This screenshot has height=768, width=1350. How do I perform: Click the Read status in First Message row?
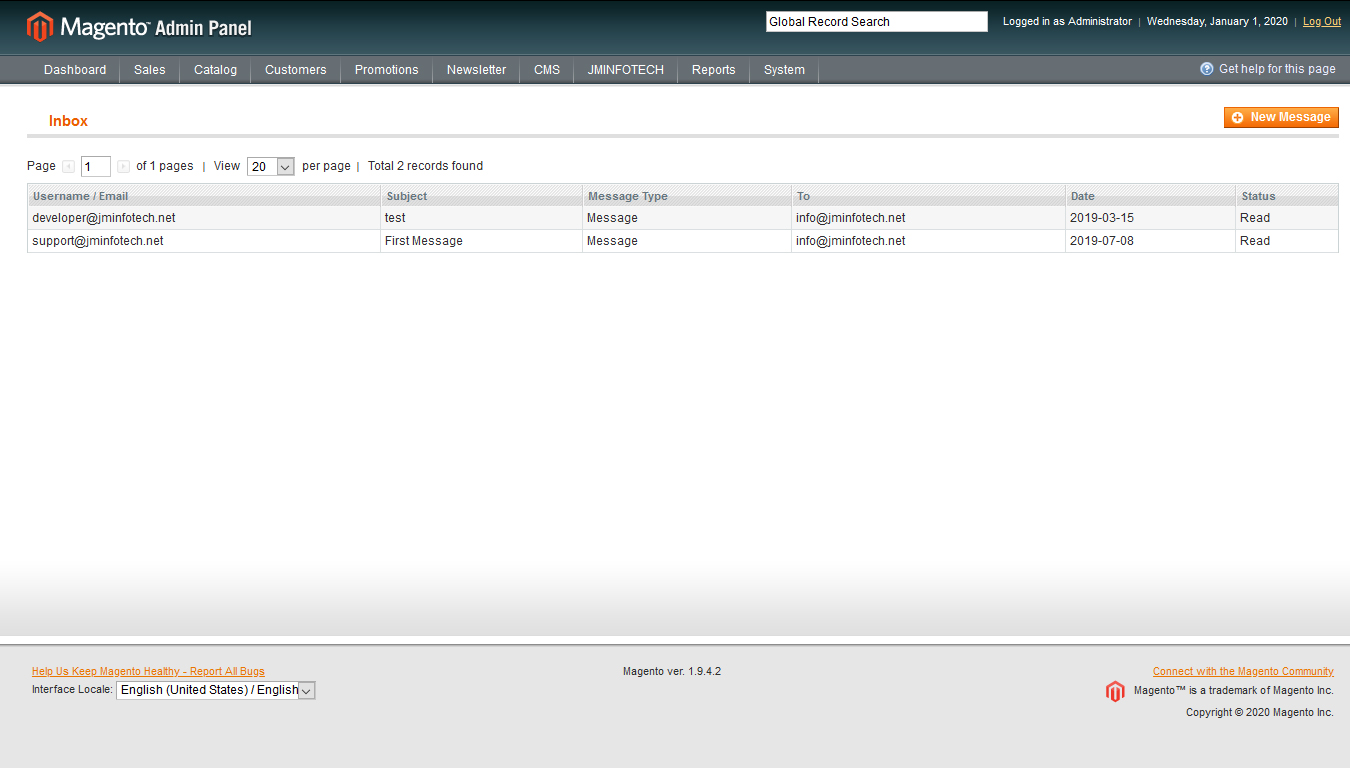(x=1255, y=241)
